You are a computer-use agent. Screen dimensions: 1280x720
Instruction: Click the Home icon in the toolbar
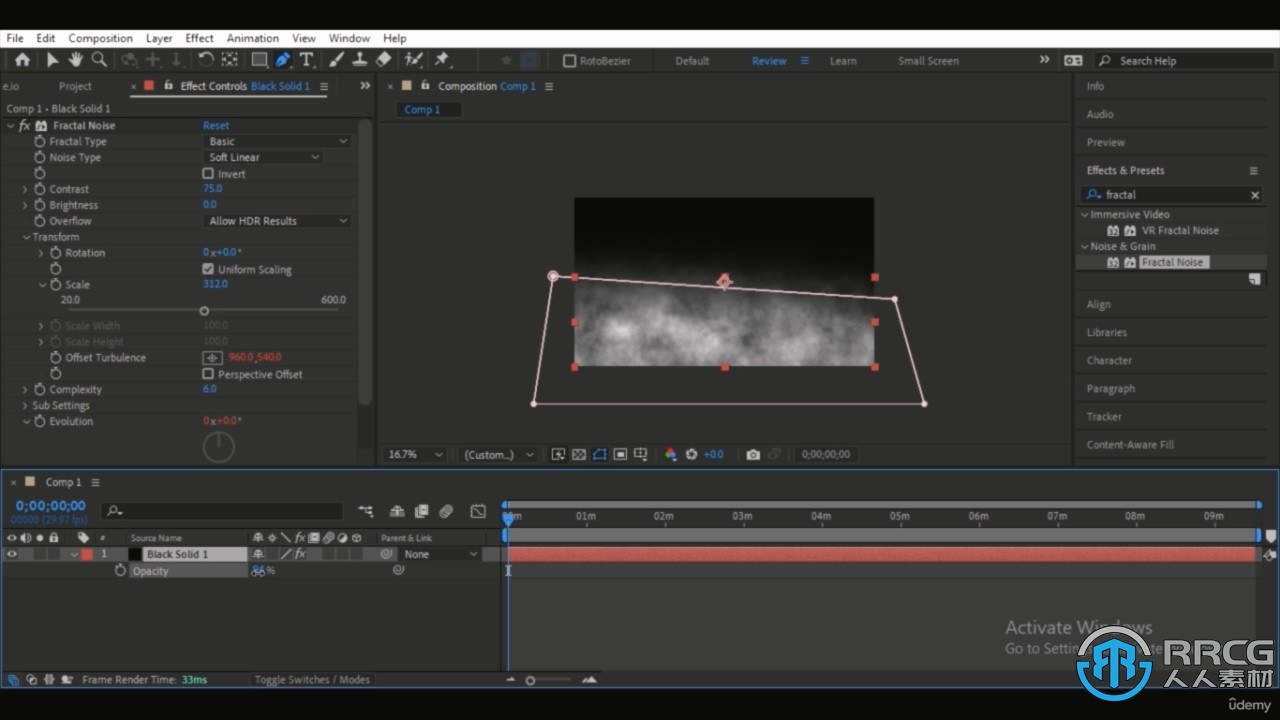[x=22, y=60]
